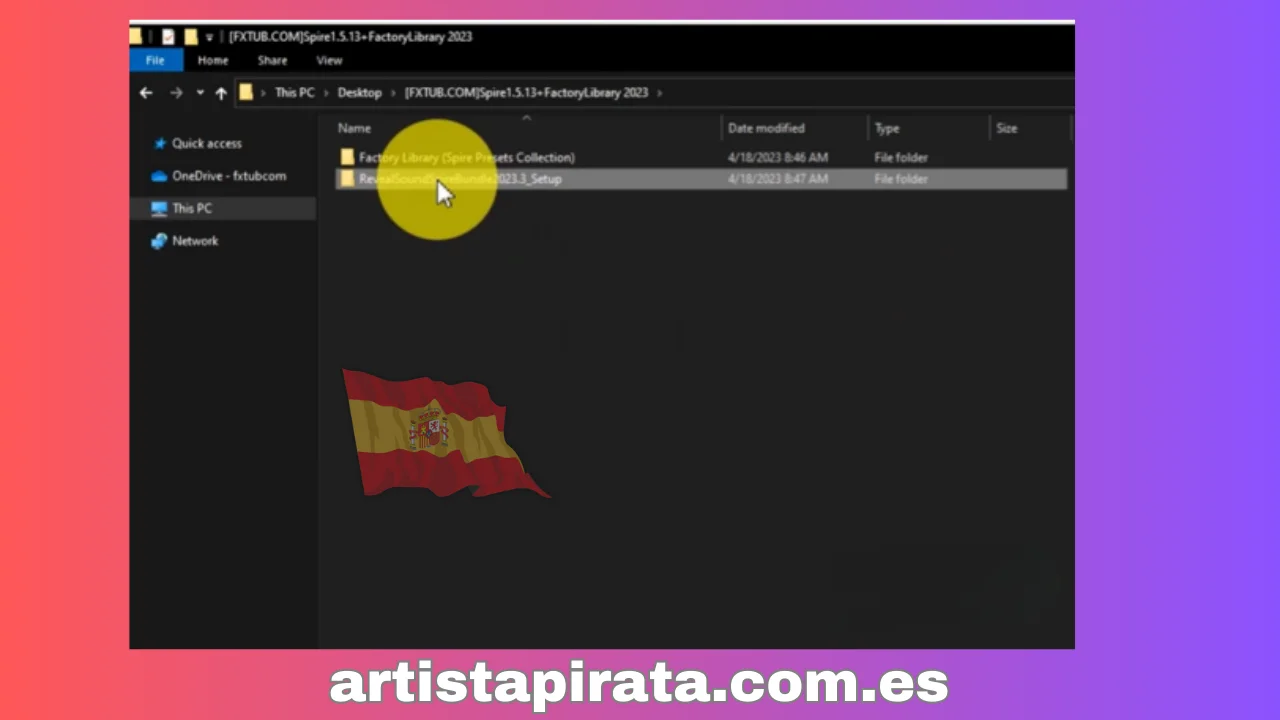Expand chevron before This PC breadcrumb

tap(264, 92)
